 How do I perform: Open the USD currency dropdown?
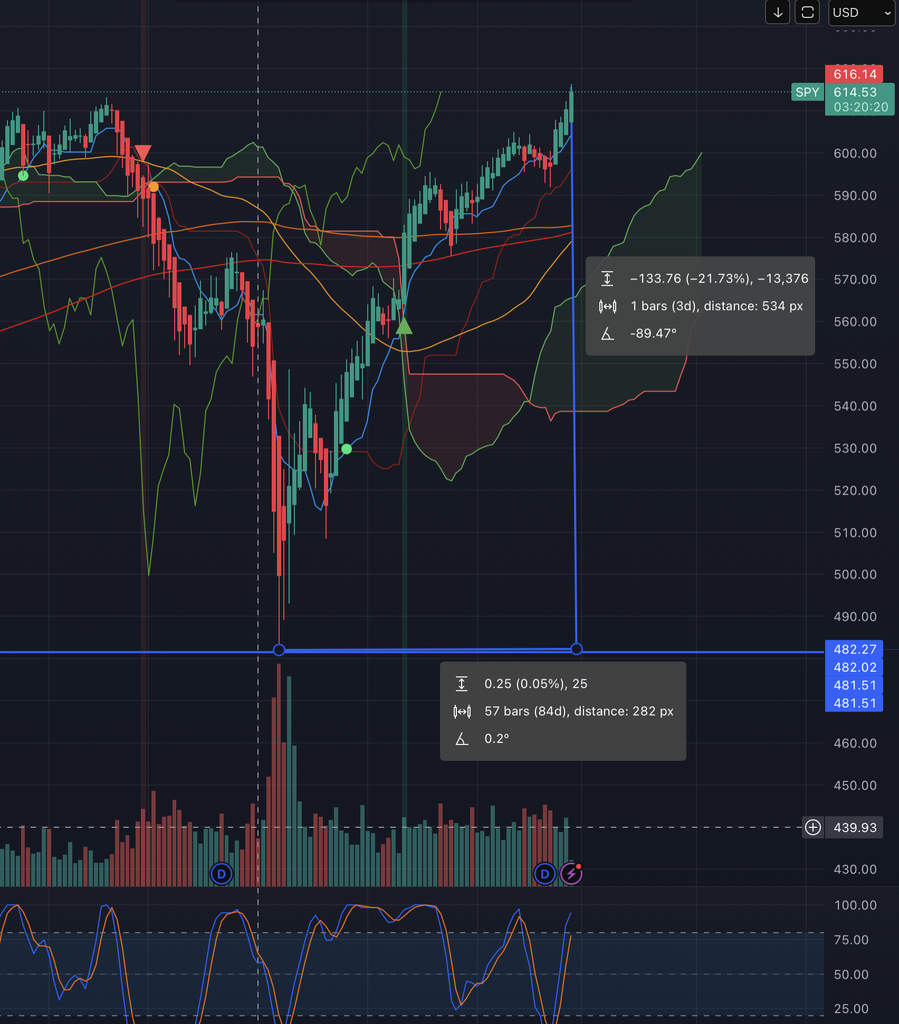[x=860, y=13]
